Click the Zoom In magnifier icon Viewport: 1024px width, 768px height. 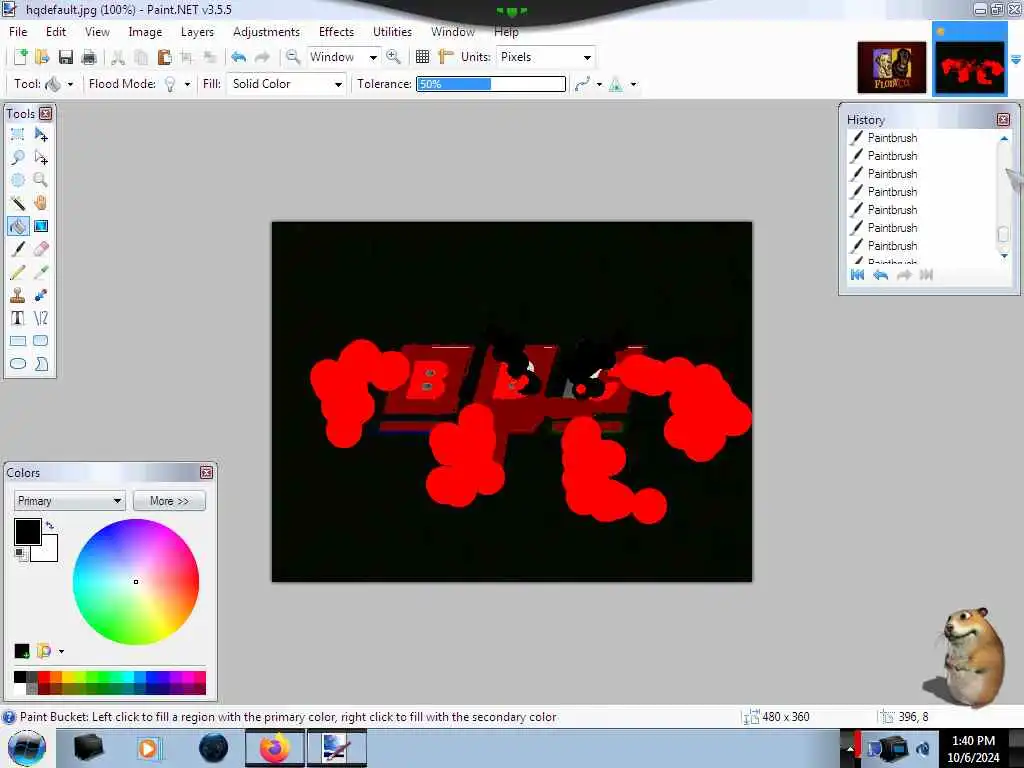[x=393, y=57]
